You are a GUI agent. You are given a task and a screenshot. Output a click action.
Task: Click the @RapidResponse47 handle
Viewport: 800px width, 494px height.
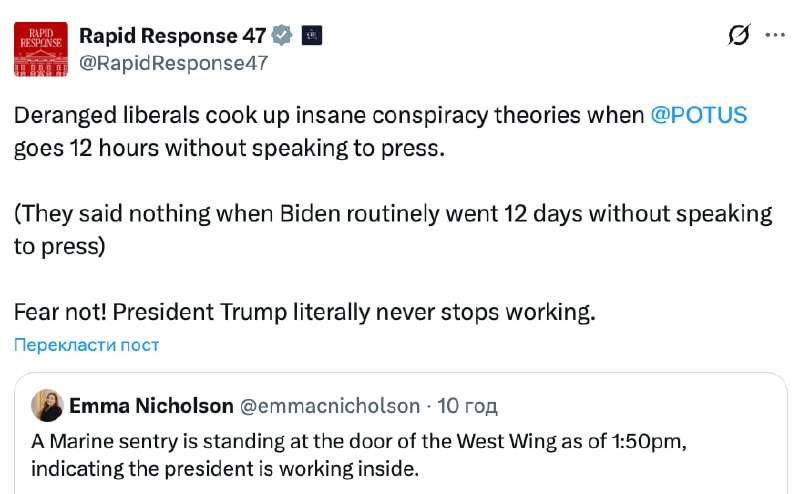coord(173,62)
